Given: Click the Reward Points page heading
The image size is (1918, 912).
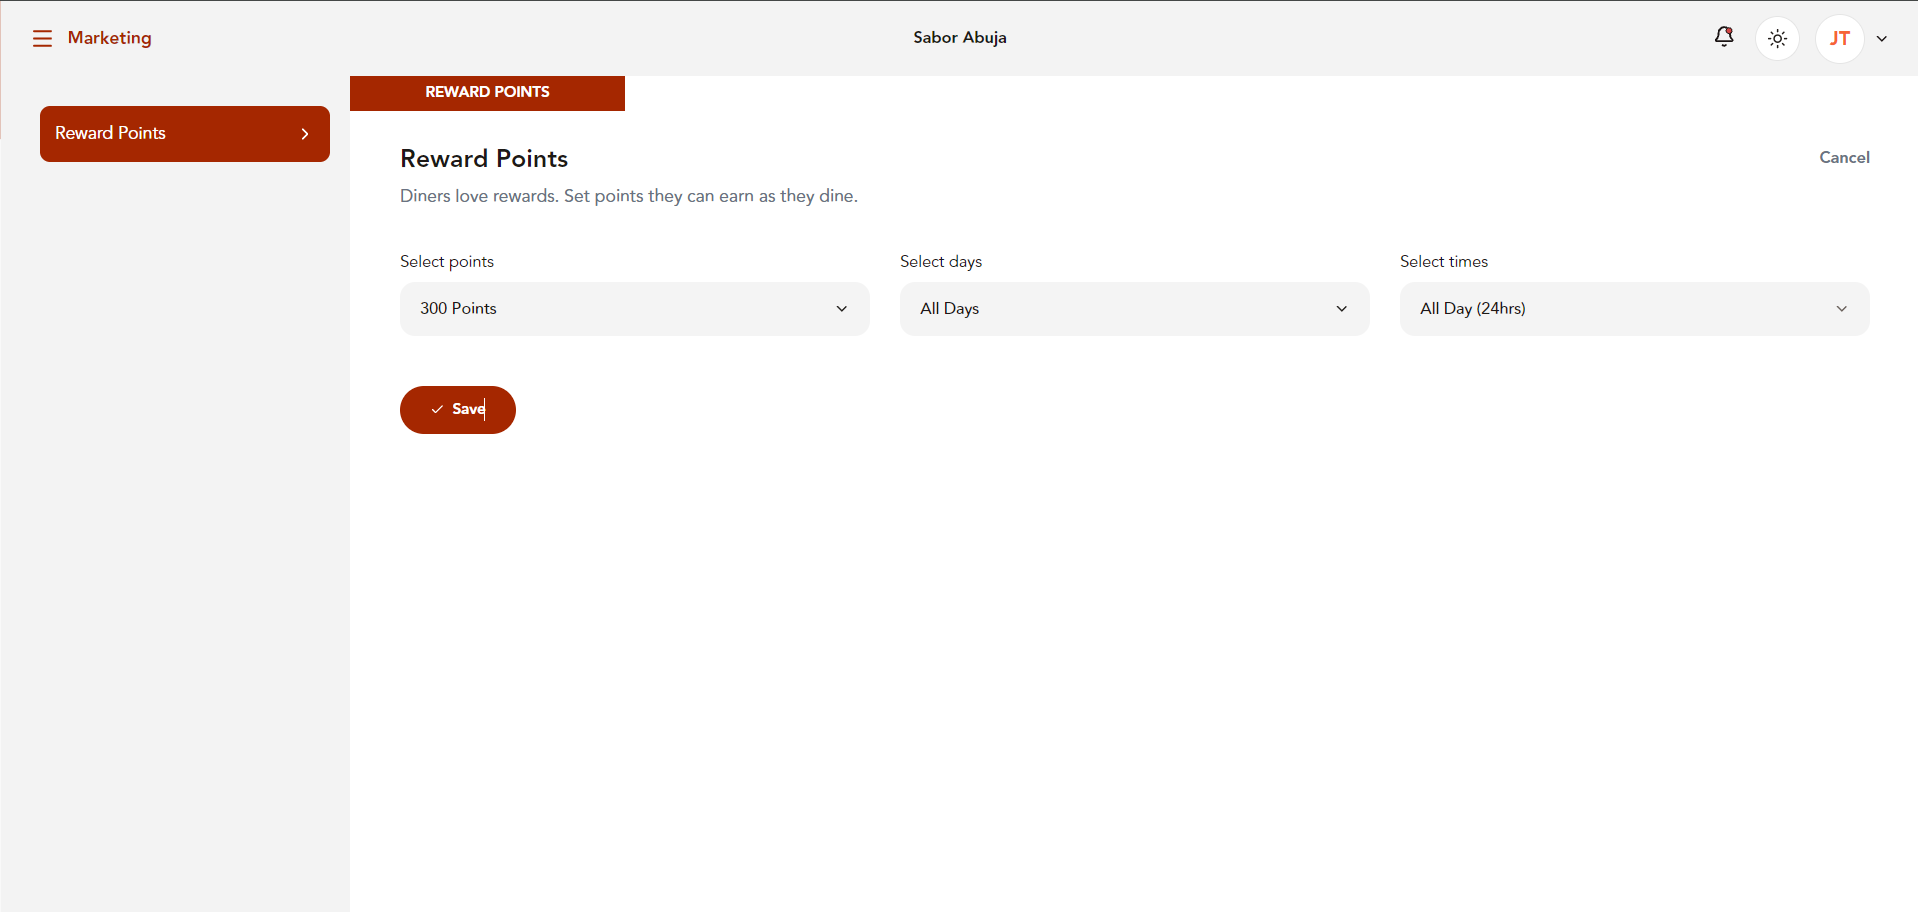Looking at the screenshot, I should click(x=484, y=159).
